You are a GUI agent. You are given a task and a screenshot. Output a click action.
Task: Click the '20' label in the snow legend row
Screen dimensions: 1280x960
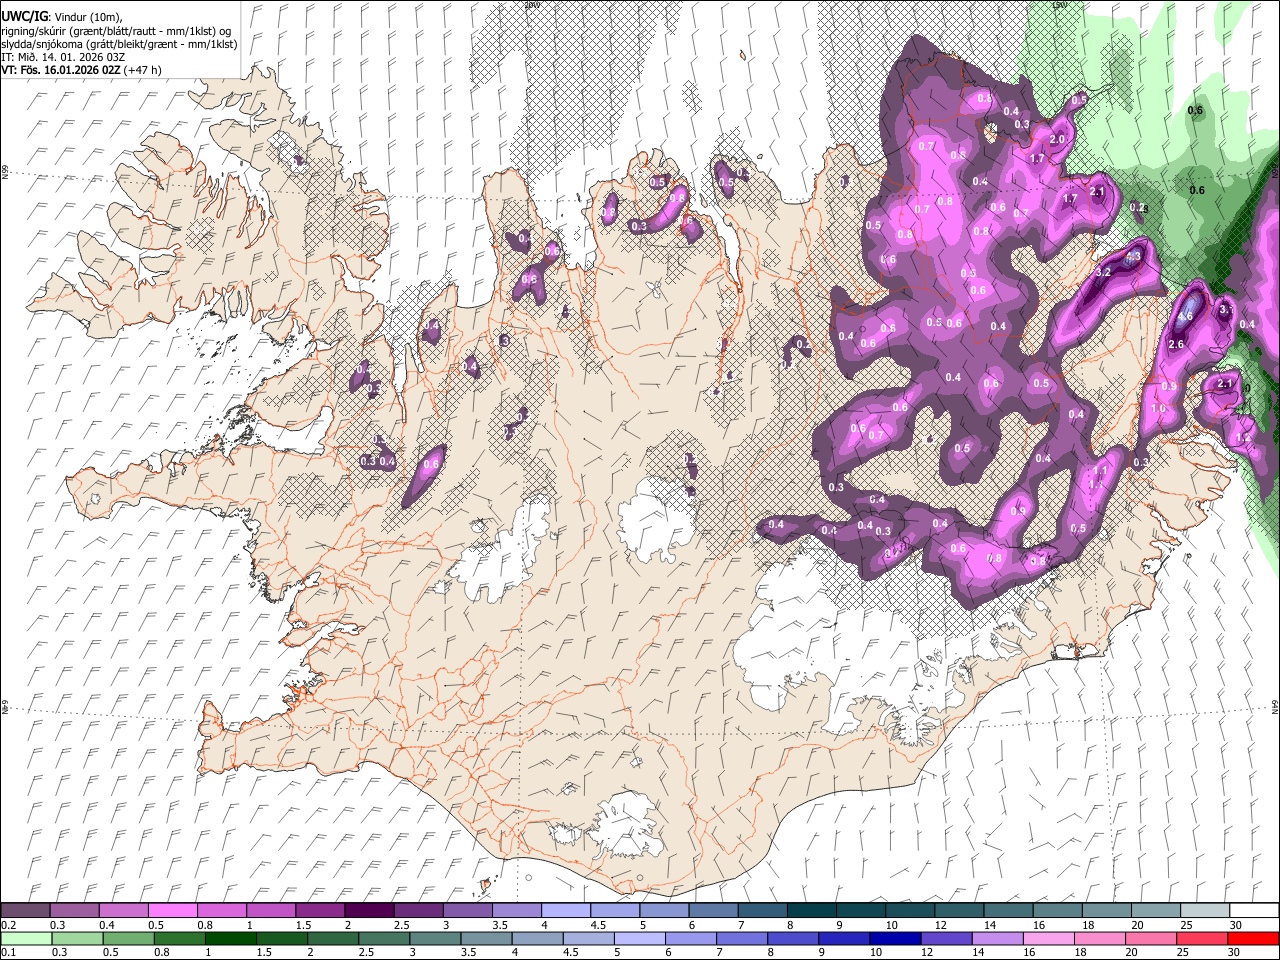pyautogui.click(x=1137, y=925)
